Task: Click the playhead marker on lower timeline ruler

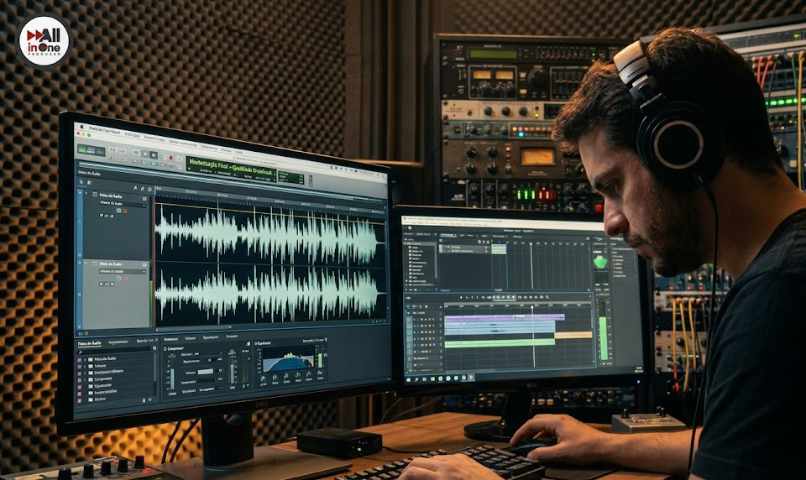Action: [x=532, y=308]
